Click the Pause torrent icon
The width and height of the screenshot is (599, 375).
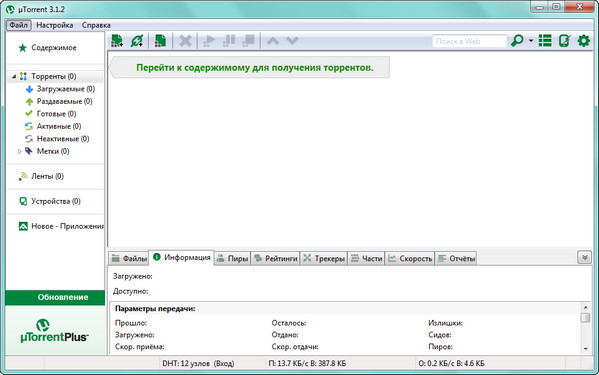(x=229, y=40)
